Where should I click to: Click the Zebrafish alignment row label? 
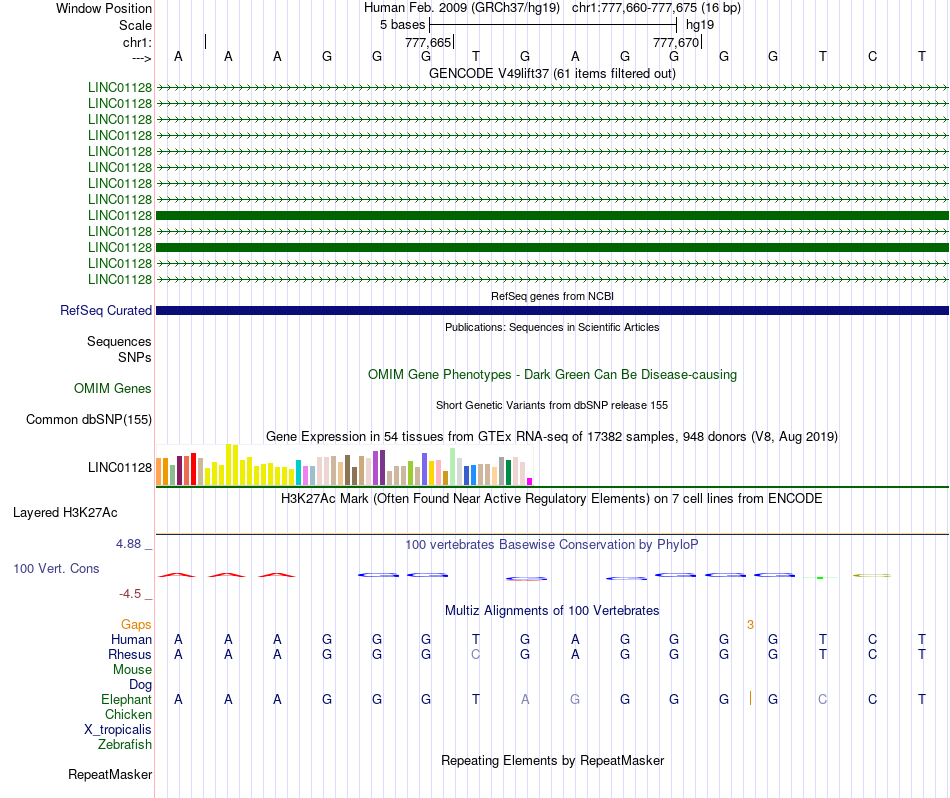(x=125, y=744)
